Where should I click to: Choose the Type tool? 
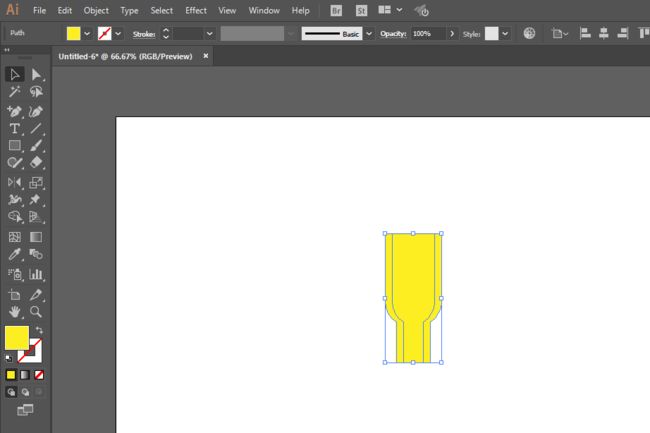tap(15, 128)
